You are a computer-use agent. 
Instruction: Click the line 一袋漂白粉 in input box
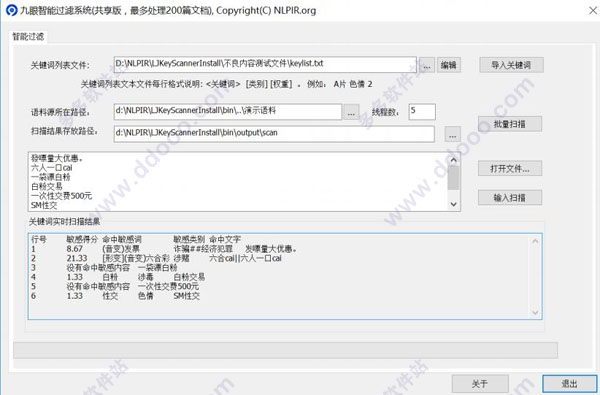click(x=51, y=177)
